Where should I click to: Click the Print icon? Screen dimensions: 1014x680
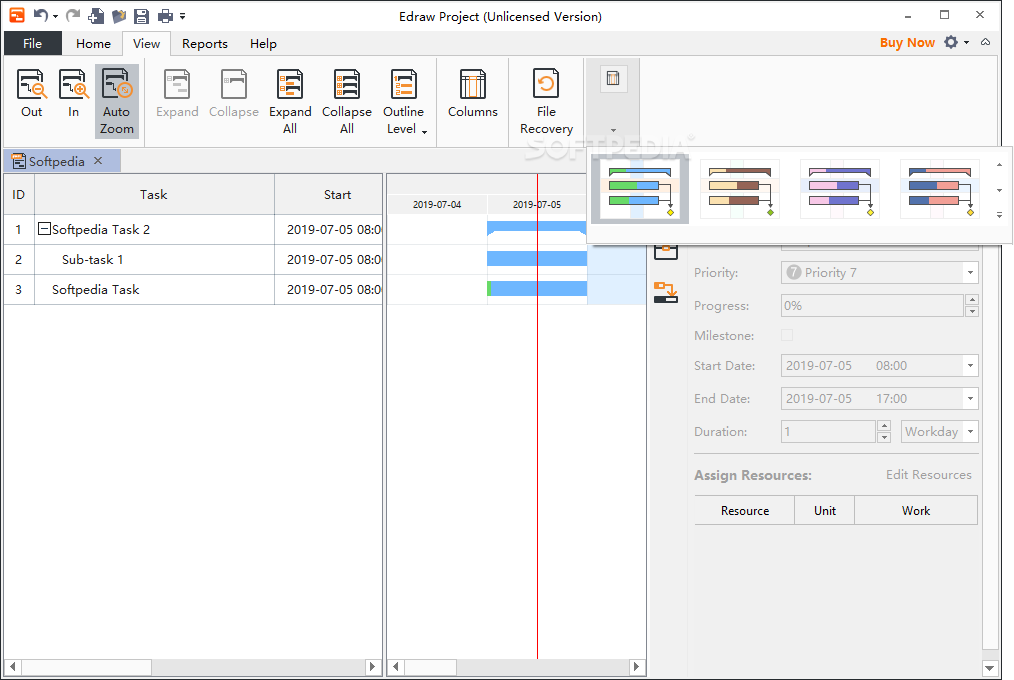[x=166, y=16]
